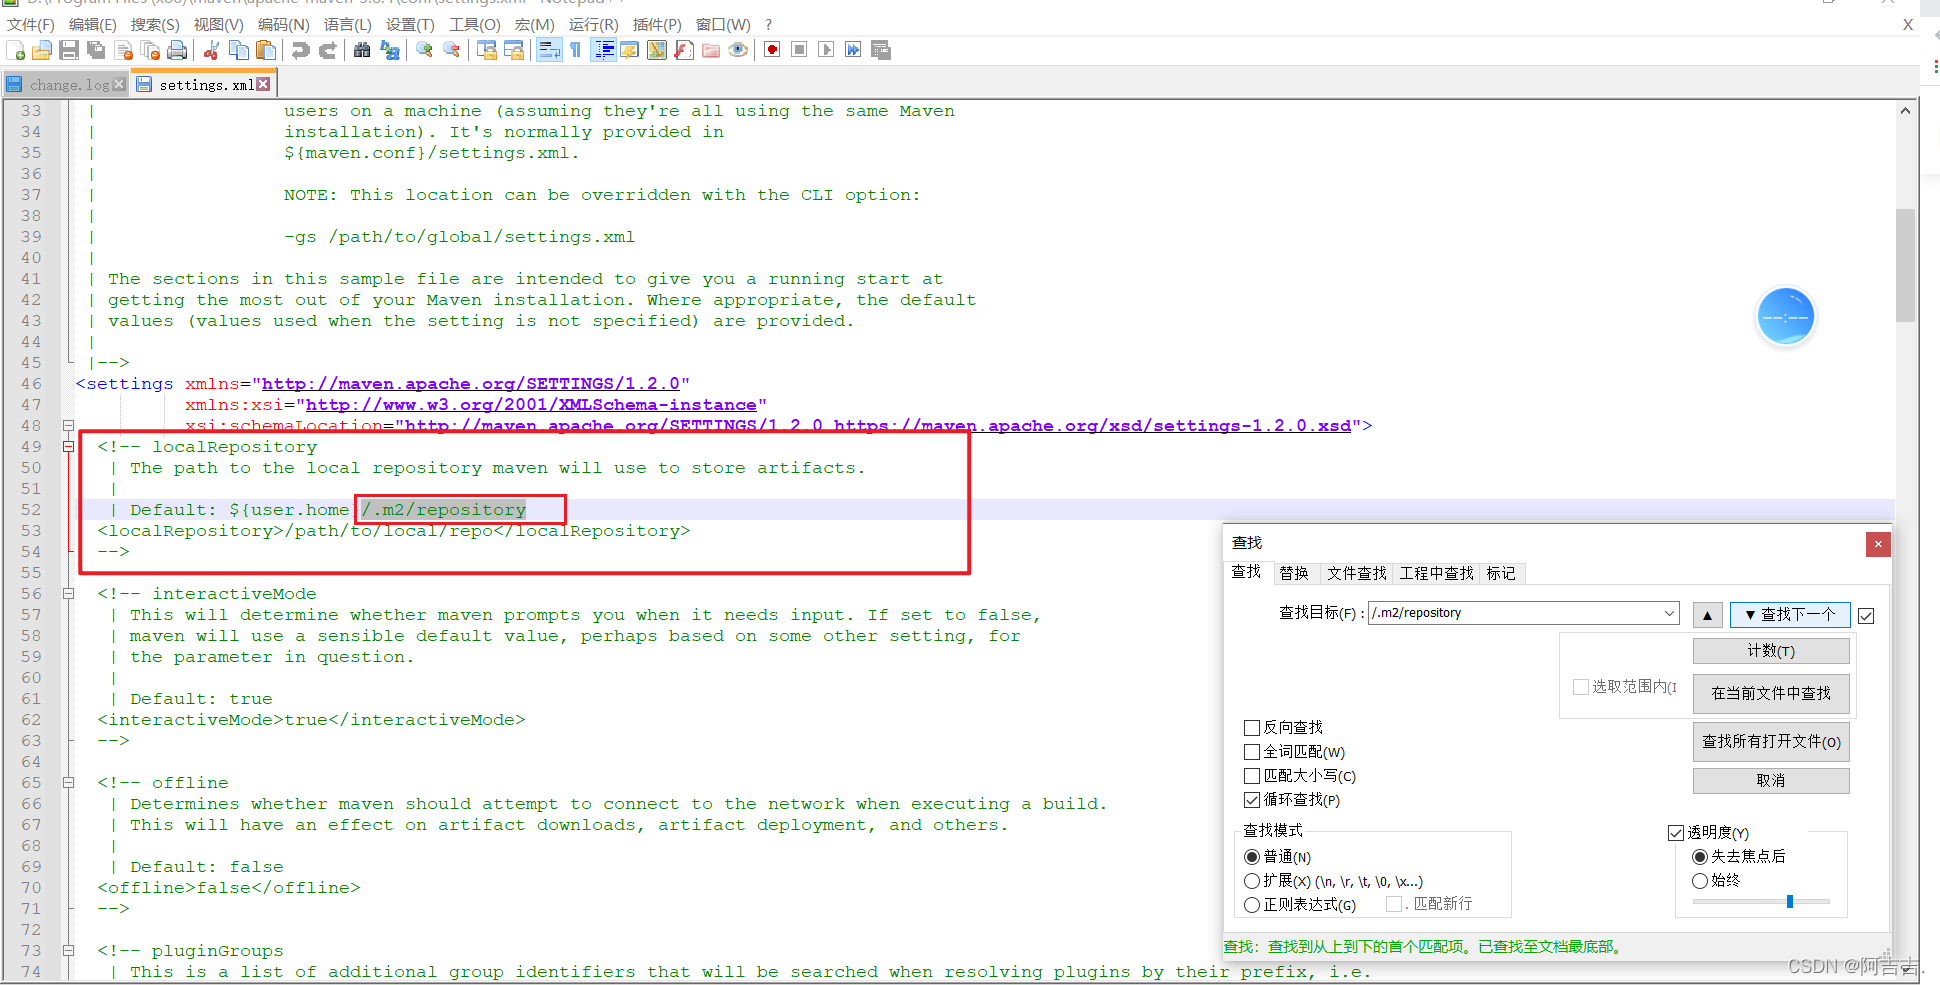Switch to the 标记 tab
This screenshot has height=985, width=1940.
tap(1501, 573)
